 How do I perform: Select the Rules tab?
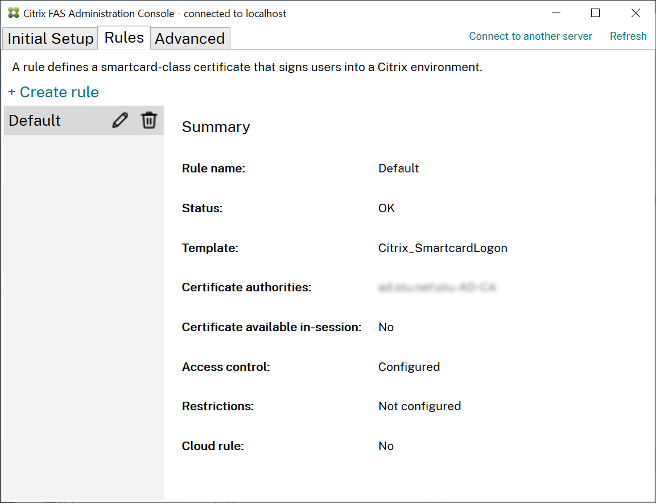click(124, 38)
